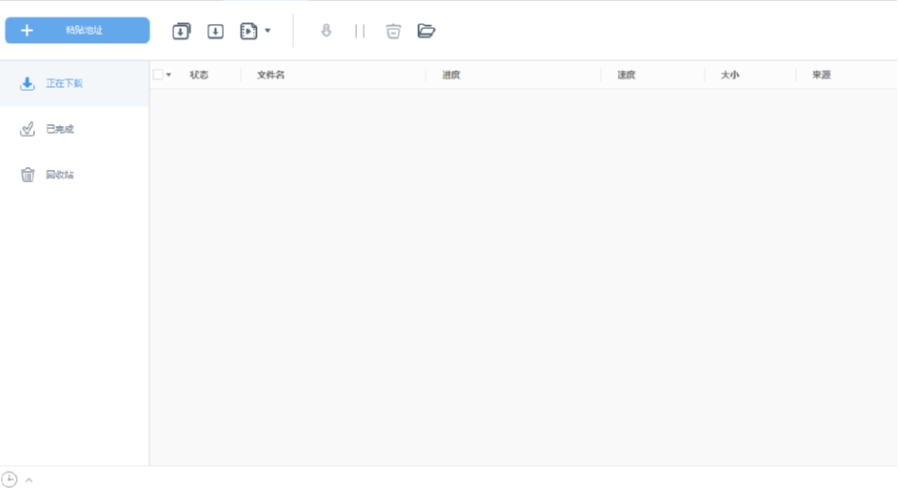Click the Size (大小) column header
This screenshot has height=504, width=900.
pyautogui.click(x=730, y=75)
